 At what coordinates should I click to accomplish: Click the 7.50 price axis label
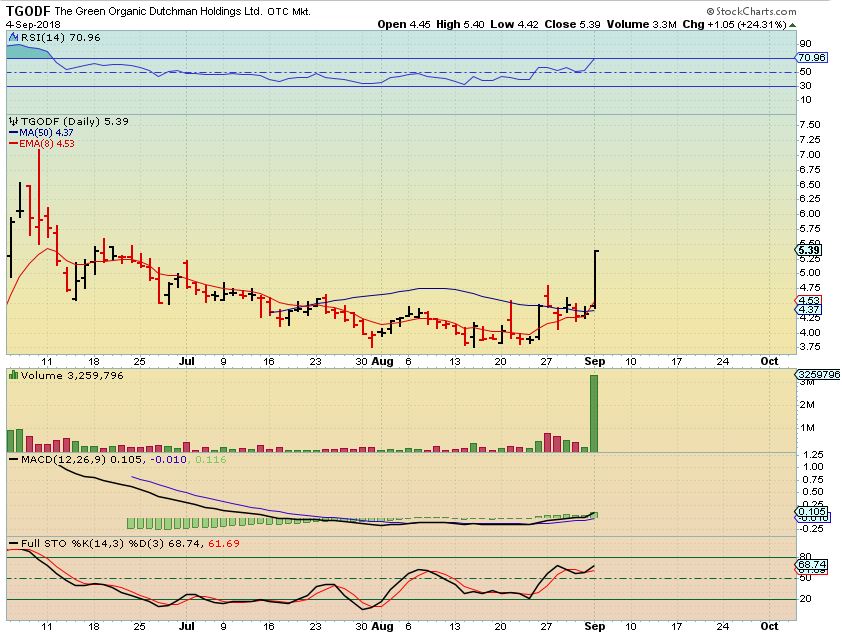click(x=810, y=125)
